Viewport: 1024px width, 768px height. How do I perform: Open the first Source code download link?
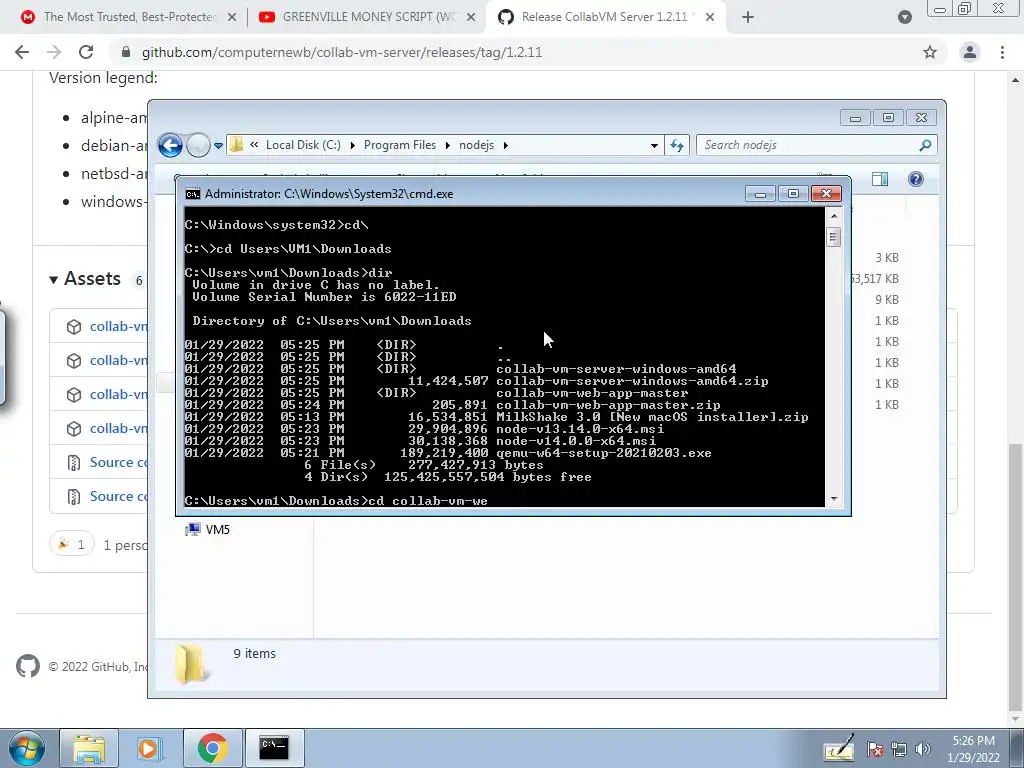point(118,462)
